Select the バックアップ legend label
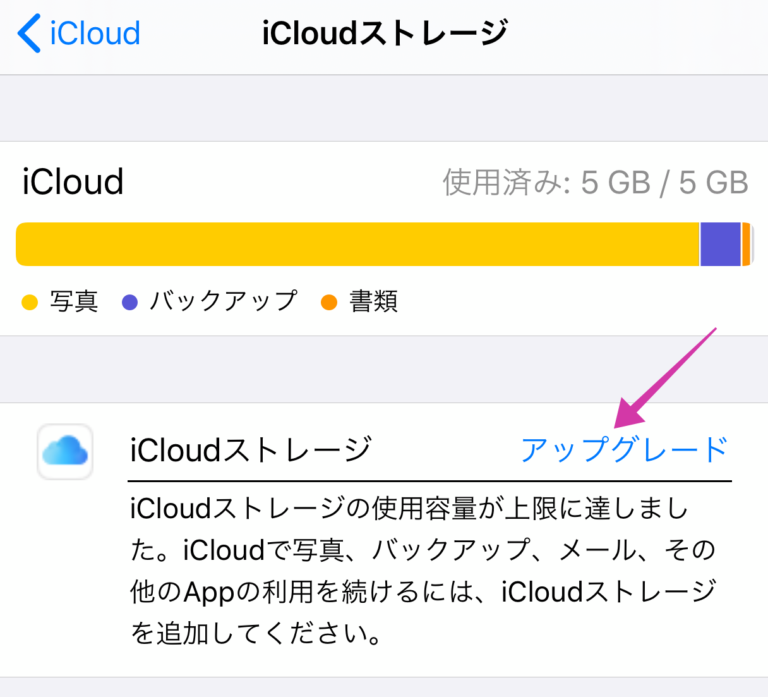Viewport: 768px width, 697px height. [x=223, y=301]
